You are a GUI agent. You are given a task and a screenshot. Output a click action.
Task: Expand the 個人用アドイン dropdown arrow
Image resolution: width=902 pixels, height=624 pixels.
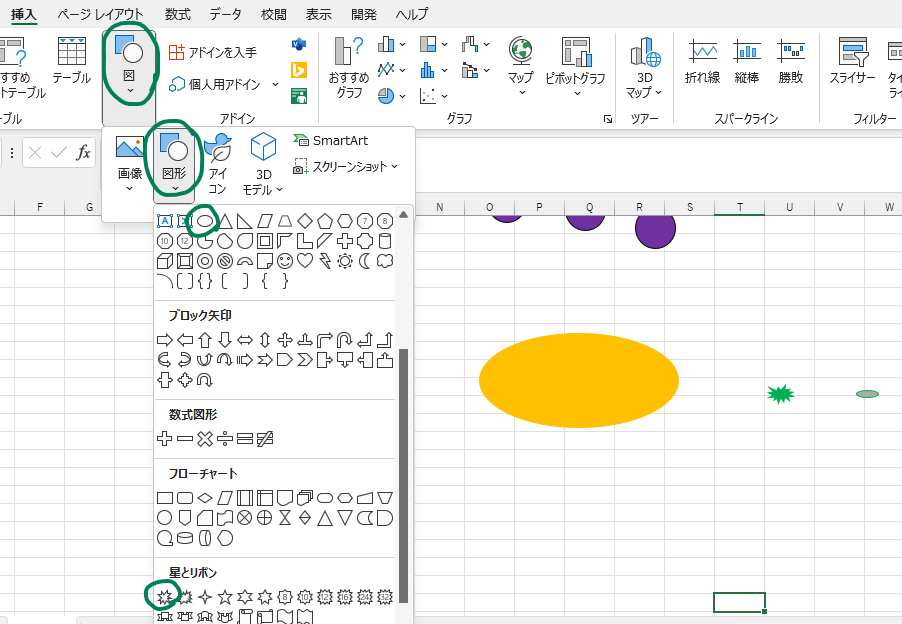[276, 85]
